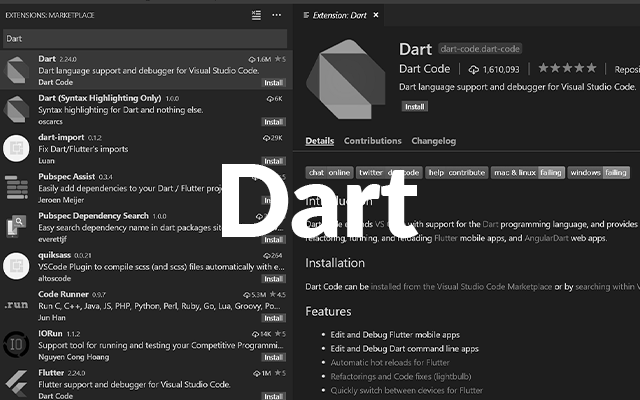Click the Dart Code publisher name in details

[x=424, y=69]
